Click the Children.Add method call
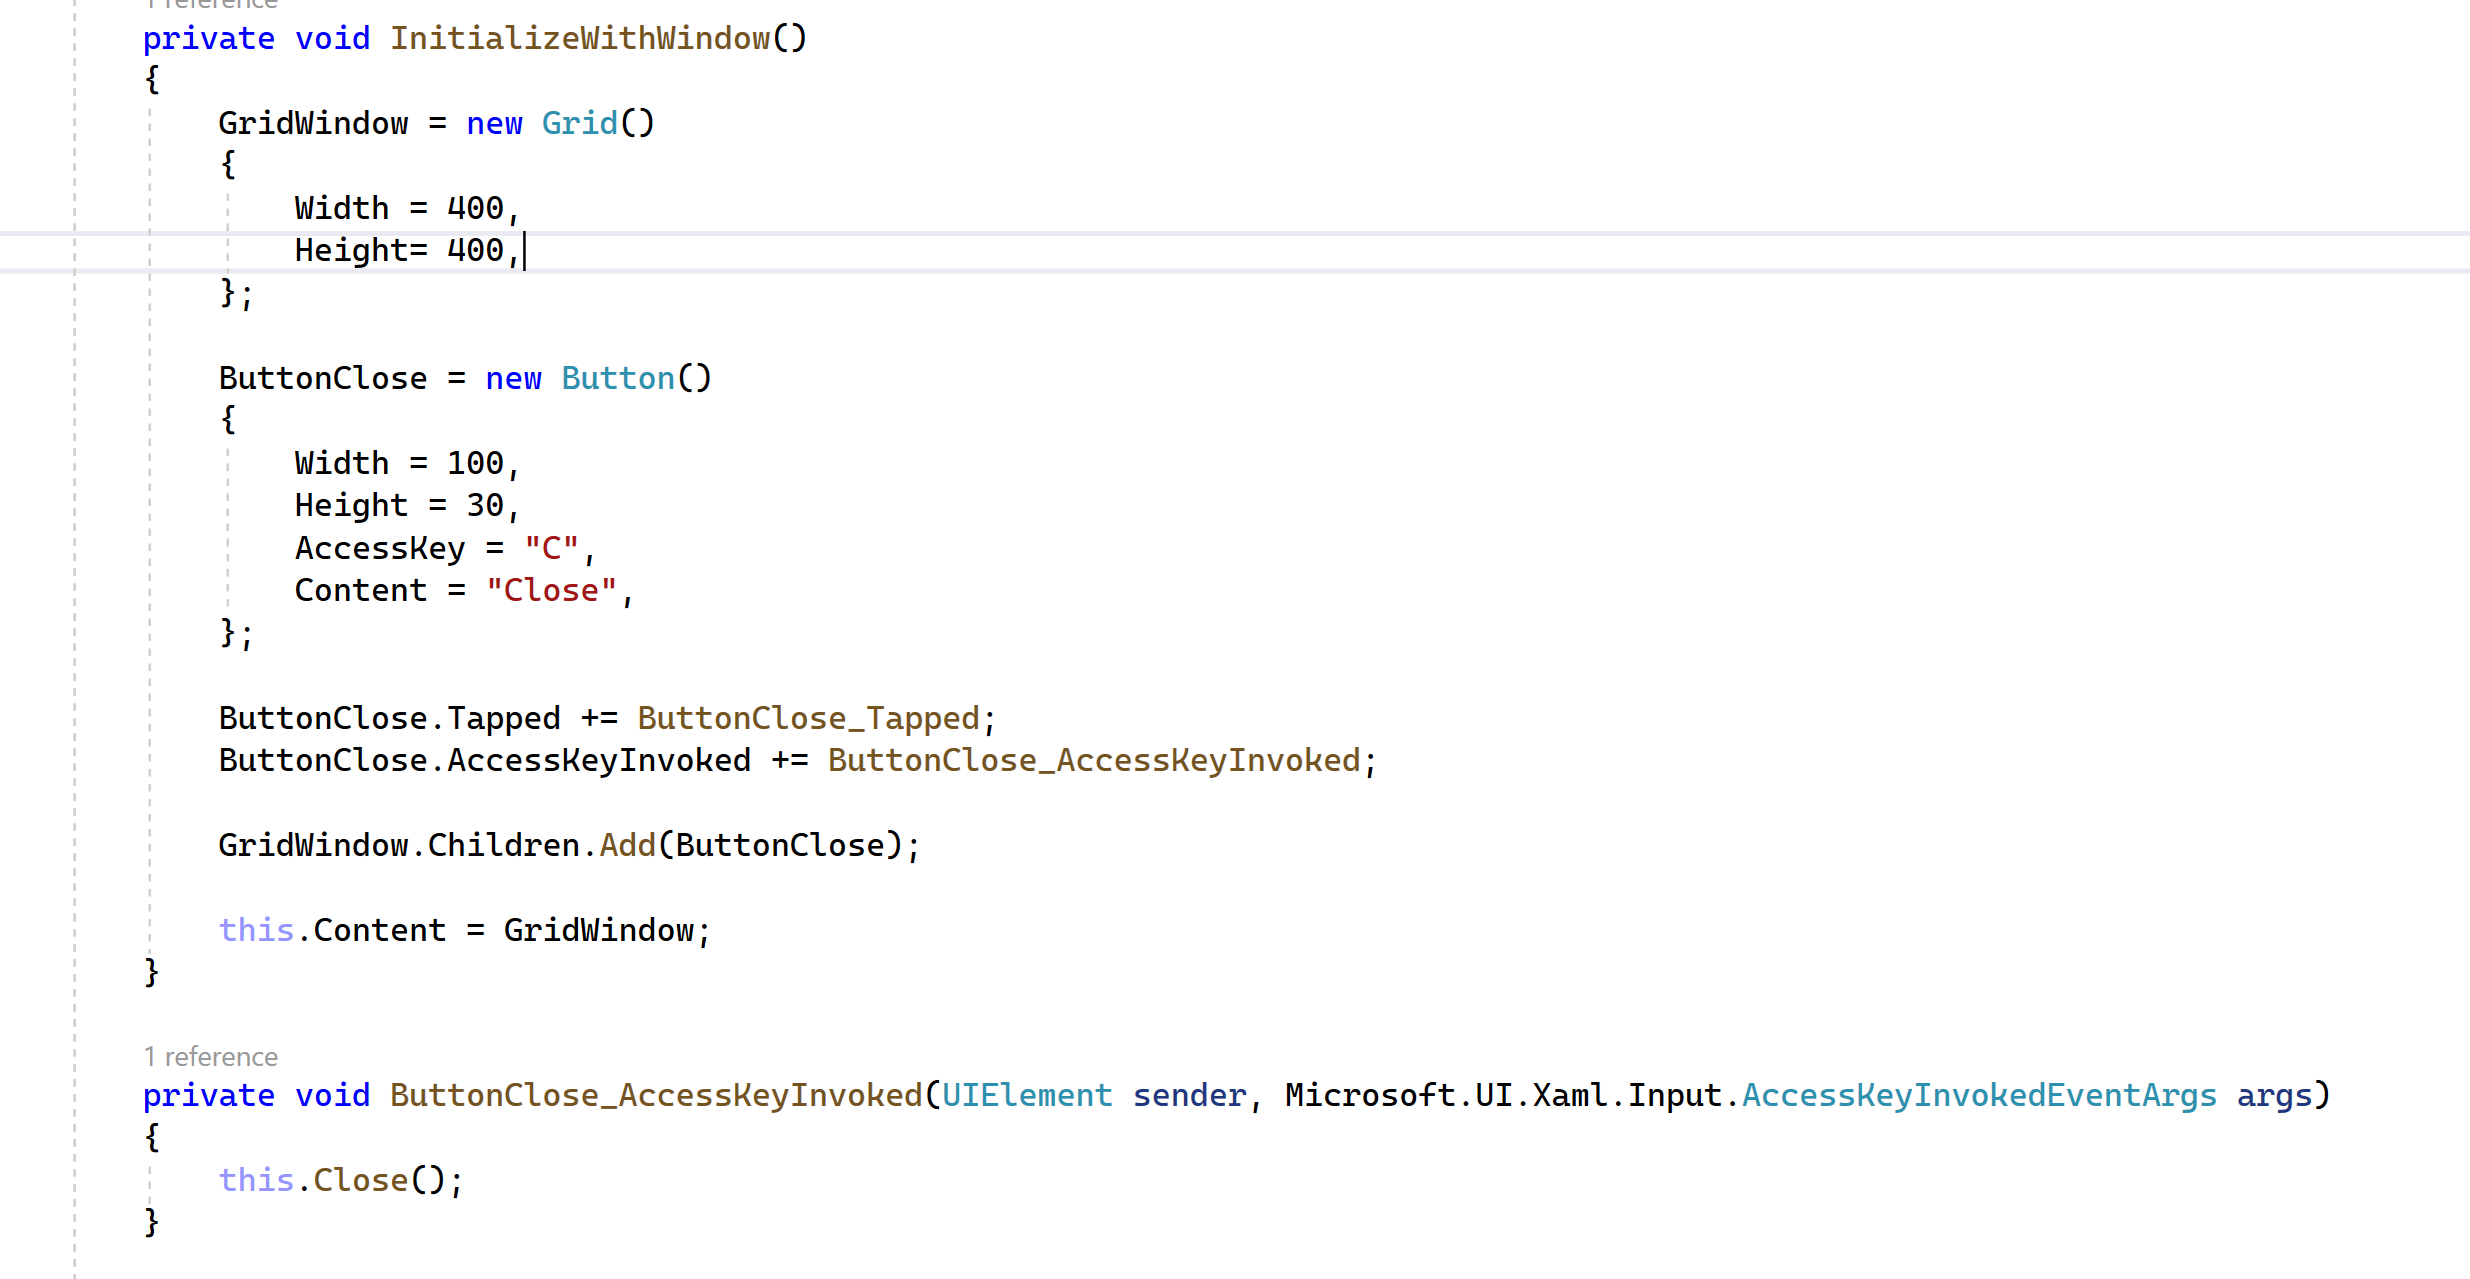This screenshot has height=1279, width=2470. 628,844
